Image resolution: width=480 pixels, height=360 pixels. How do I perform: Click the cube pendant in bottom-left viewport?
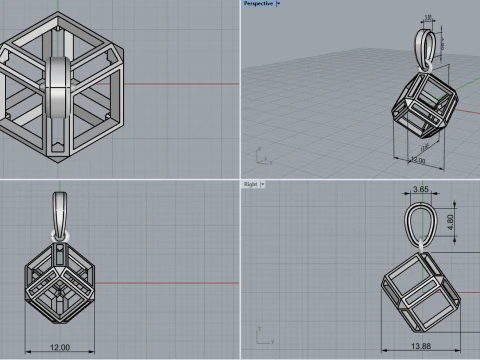(60, 283)
